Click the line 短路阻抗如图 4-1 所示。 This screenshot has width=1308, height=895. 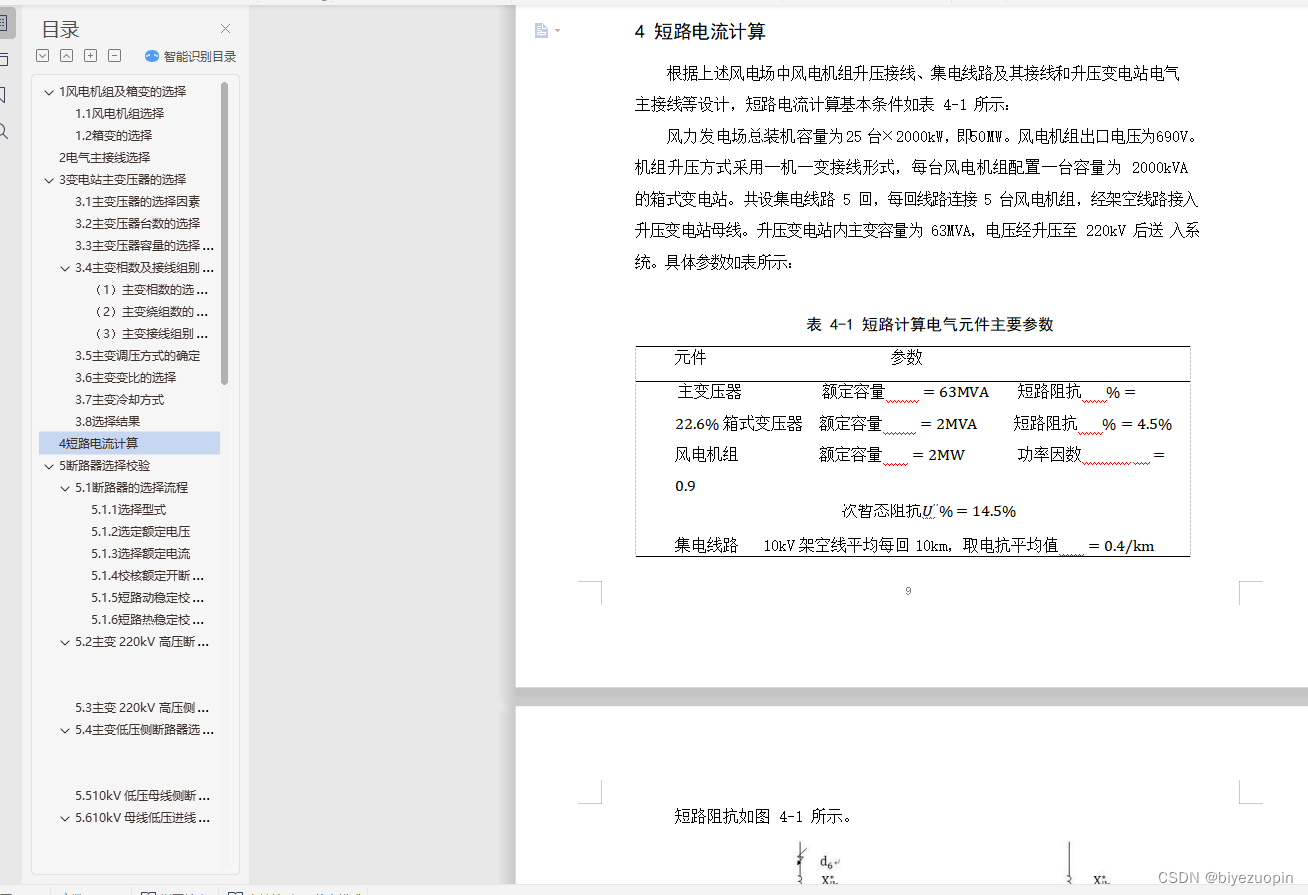click(x=764, y=816)
